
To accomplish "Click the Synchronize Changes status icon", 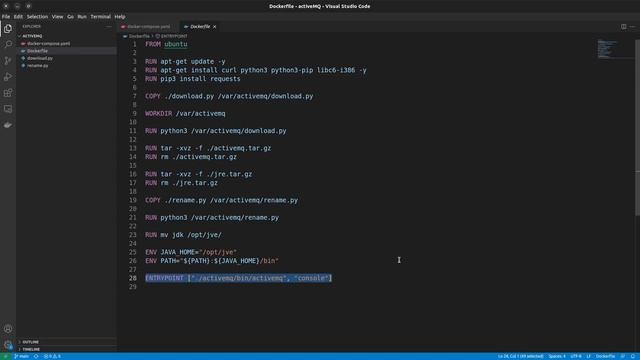I will (x=36, y=356).
